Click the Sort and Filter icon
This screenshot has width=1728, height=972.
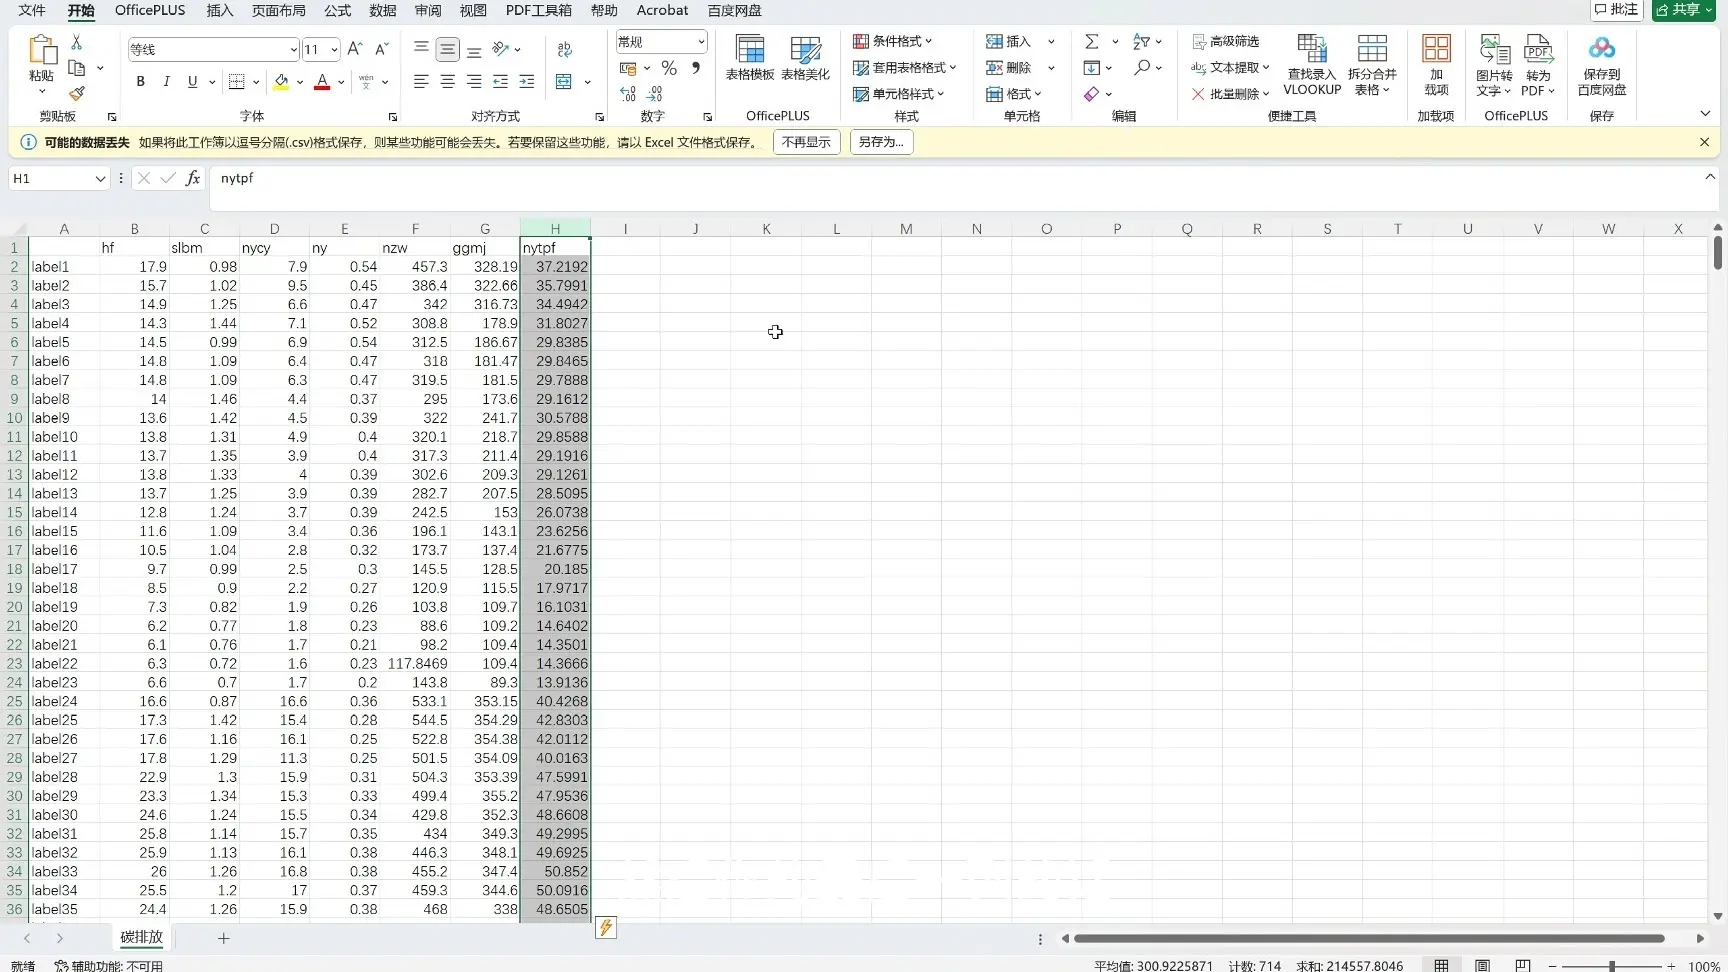pos(1141,41)
